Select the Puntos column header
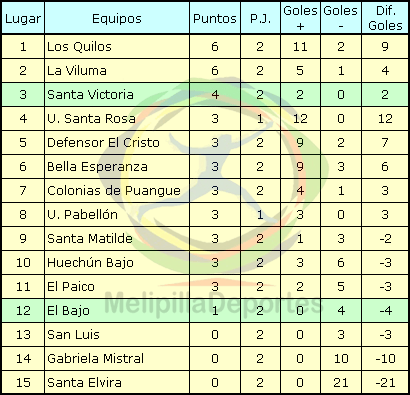Screen dimensions: 410x395 [x=215, y=18]
